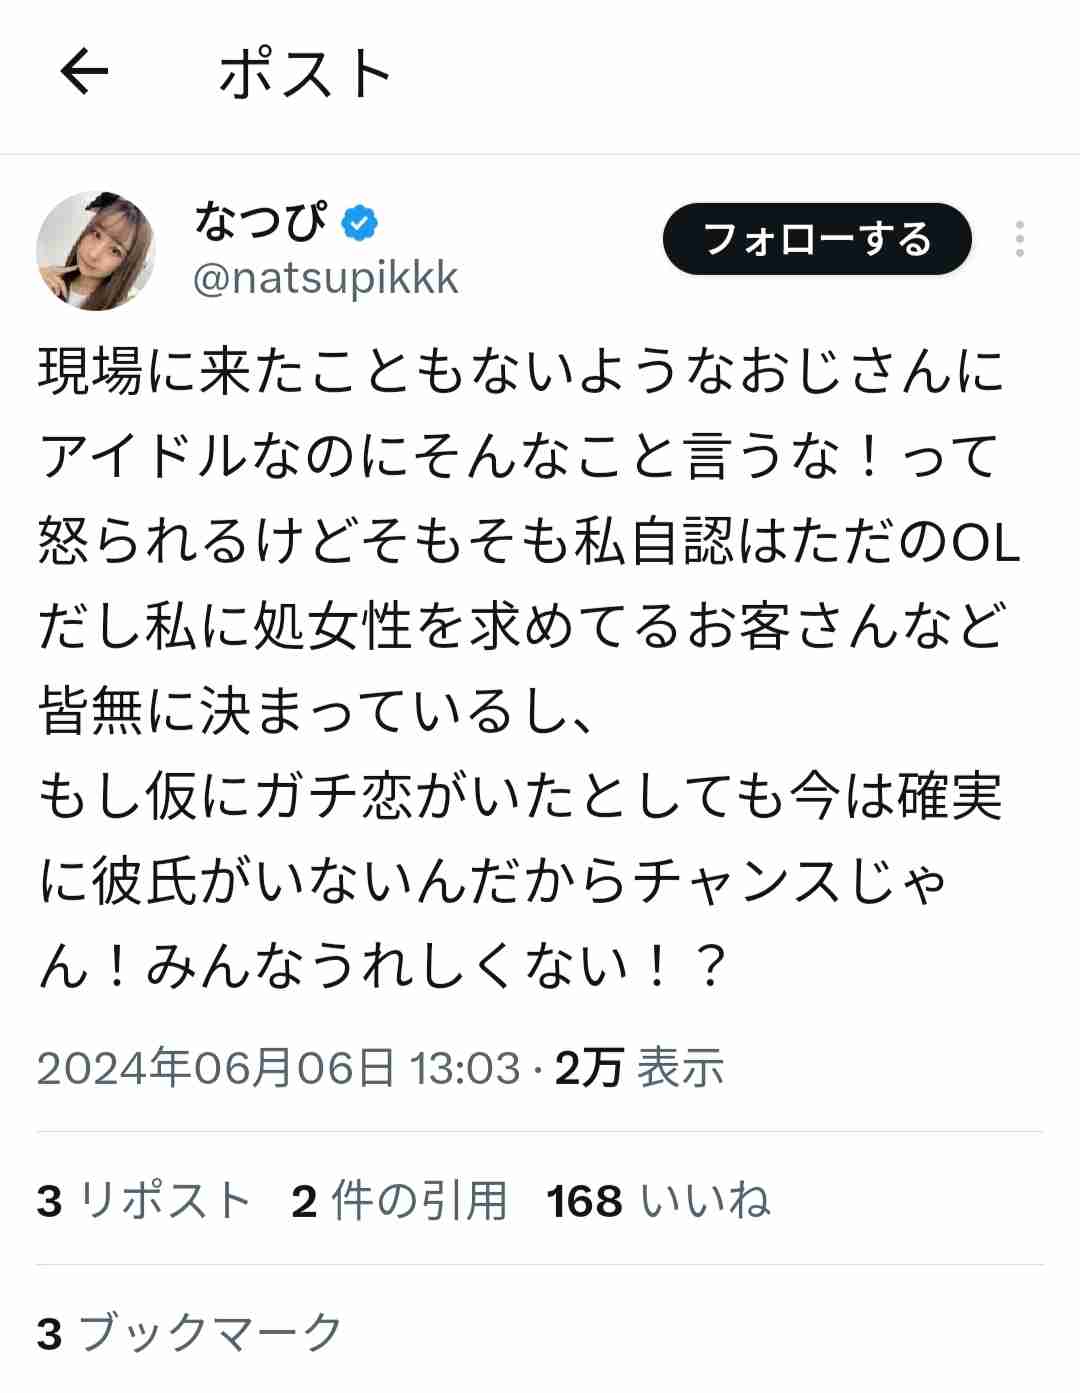Screen dimensions: 1080x1393
Task: Go back using the left arrow
Action: (x=84, y=73)
